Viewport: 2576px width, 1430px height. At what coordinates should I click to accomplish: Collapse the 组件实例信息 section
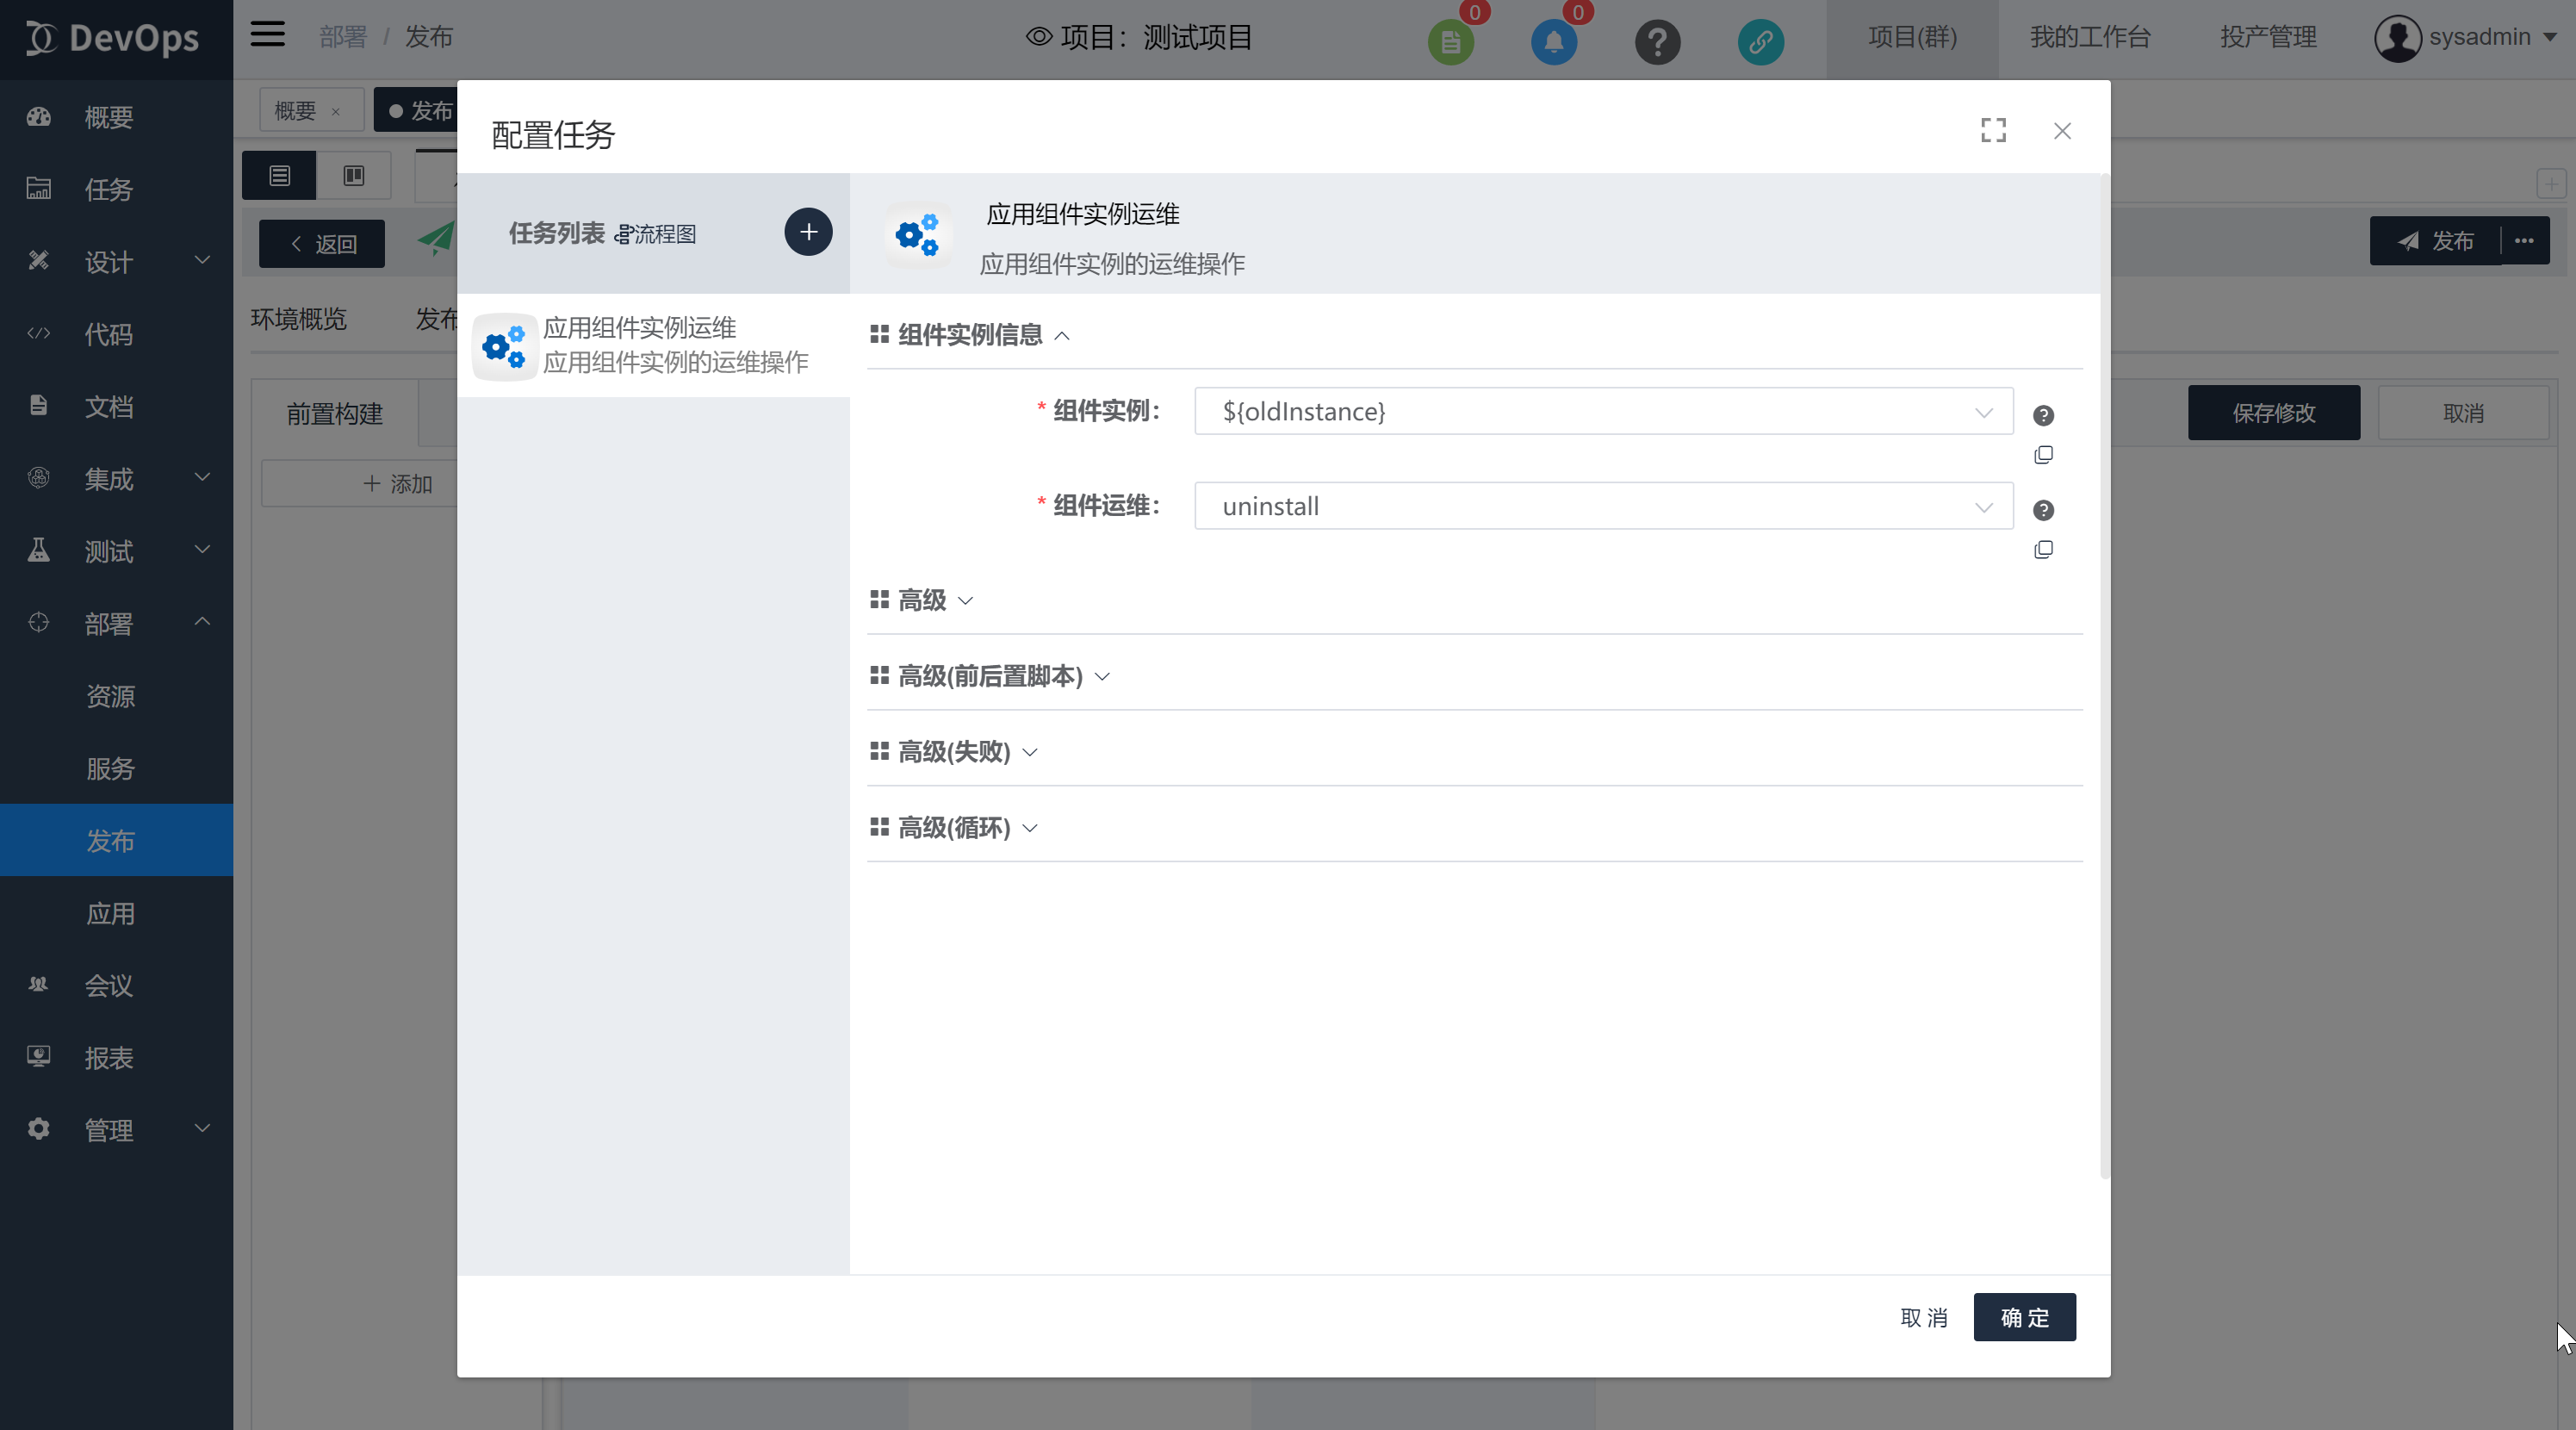point(970,335)
